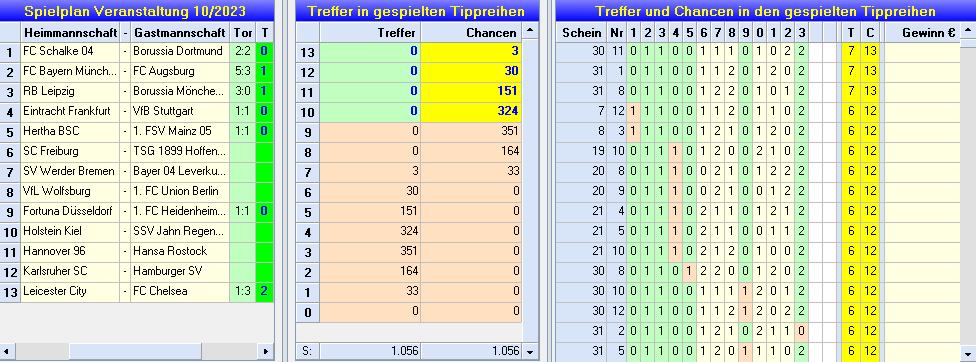Click the Tor result 5:3 cell

click(243, 72)
